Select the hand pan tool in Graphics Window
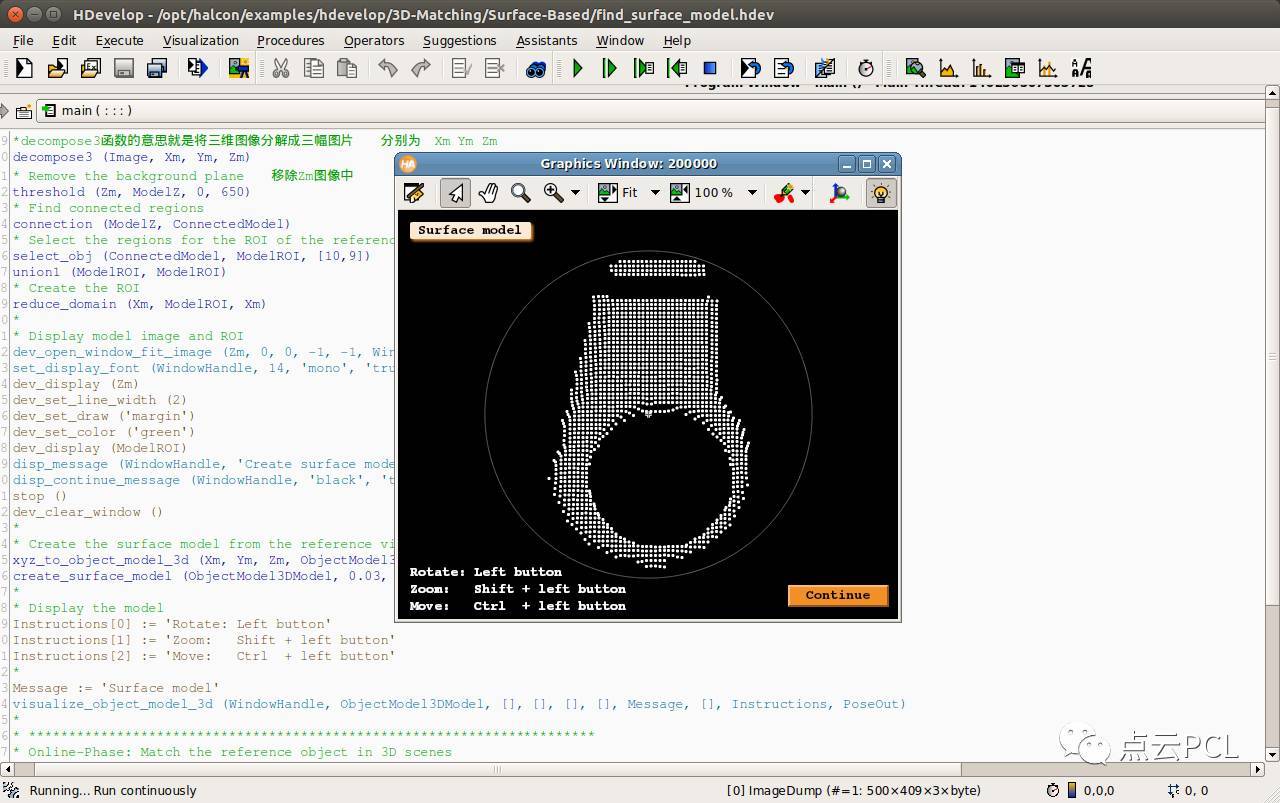The height and width of the screenshot is (803, 1280). (x=488, y=193)
